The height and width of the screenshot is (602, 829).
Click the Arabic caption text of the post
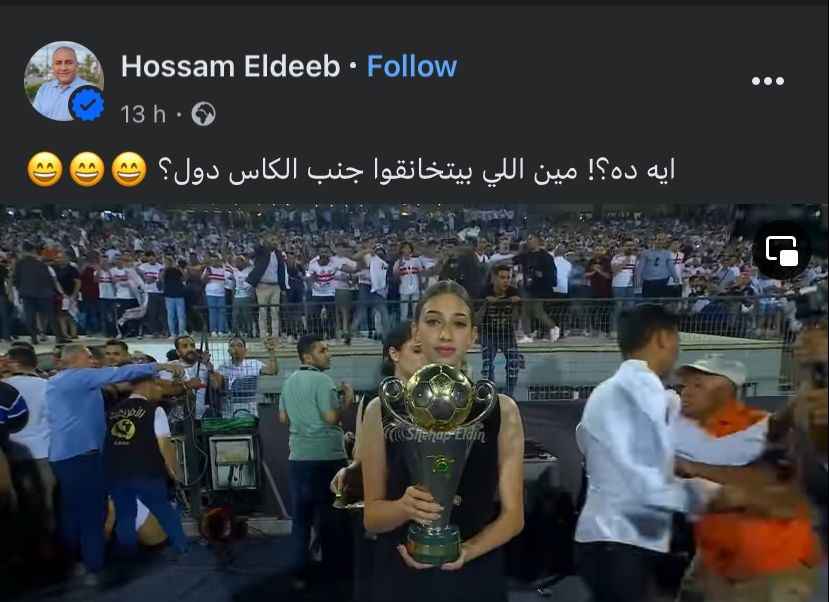tap(417, 170)
